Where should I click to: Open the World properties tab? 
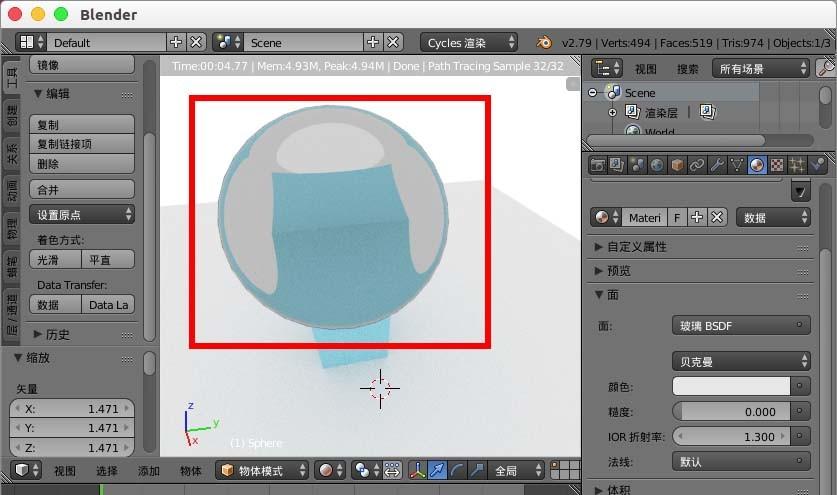point(657,165)
